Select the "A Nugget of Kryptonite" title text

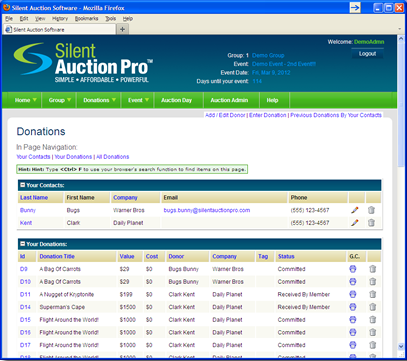67,294
